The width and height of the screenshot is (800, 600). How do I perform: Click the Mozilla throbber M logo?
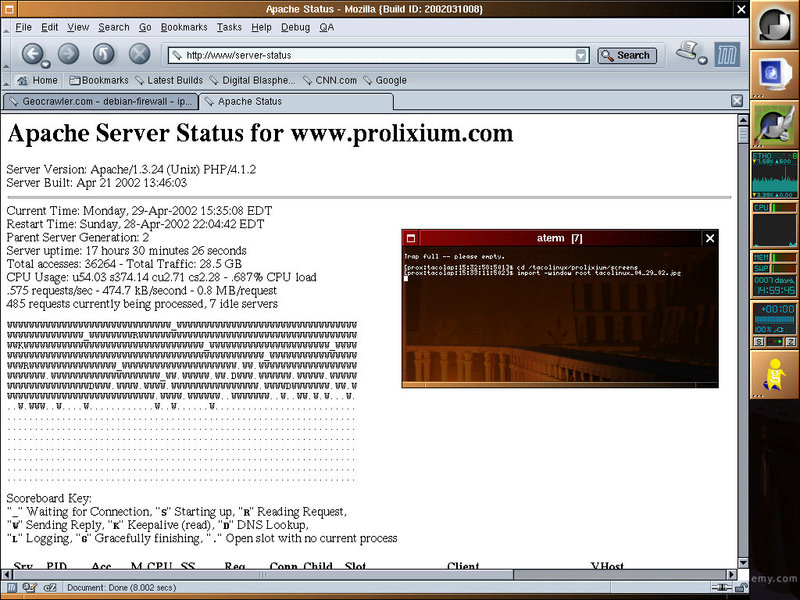pyautogui.click(x=727, y=55)
